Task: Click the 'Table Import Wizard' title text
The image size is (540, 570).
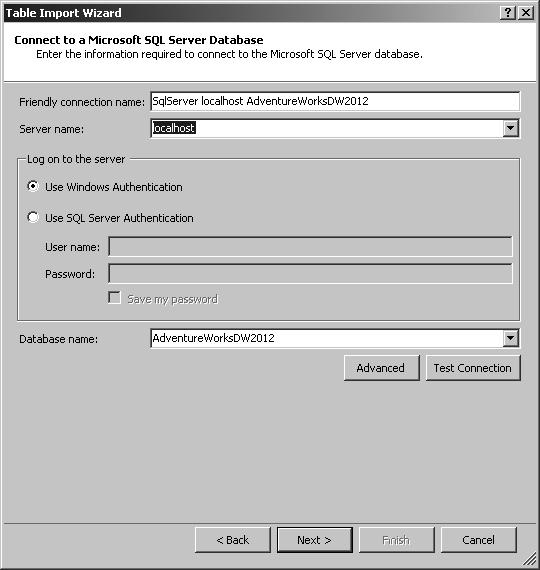Action: point(64,13)
